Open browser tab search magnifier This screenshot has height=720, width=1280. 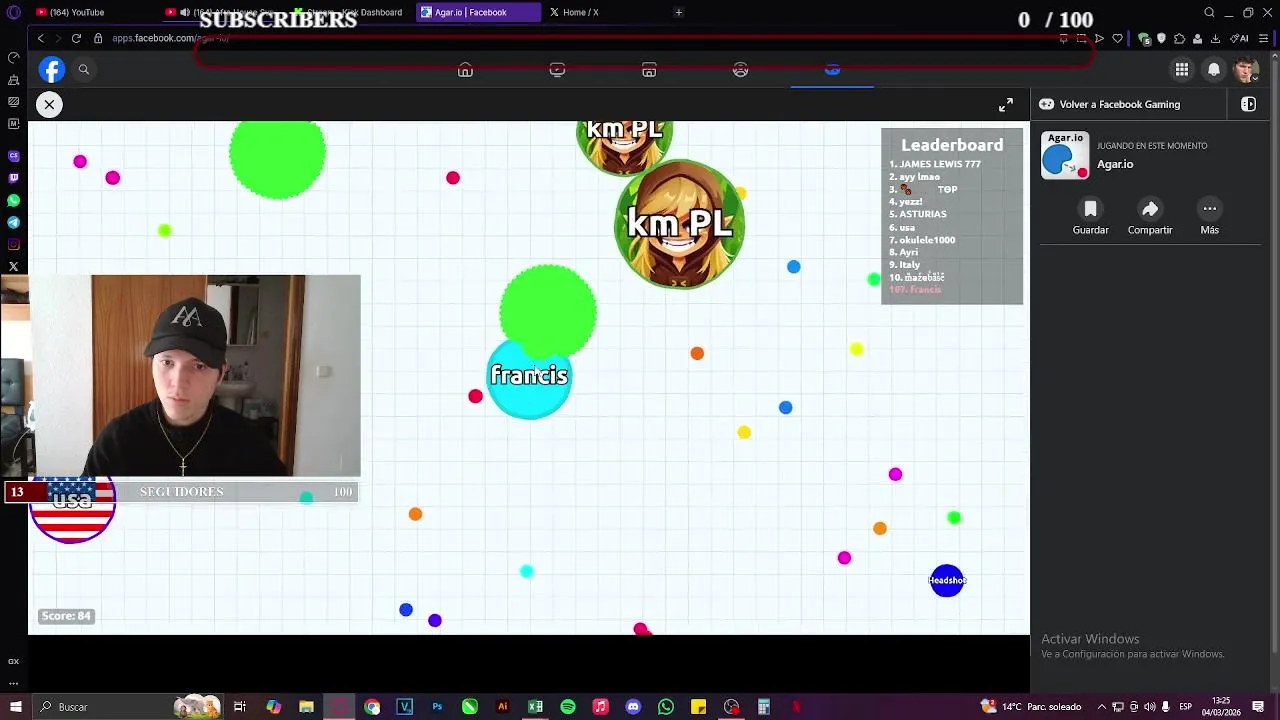point(1209,12)
